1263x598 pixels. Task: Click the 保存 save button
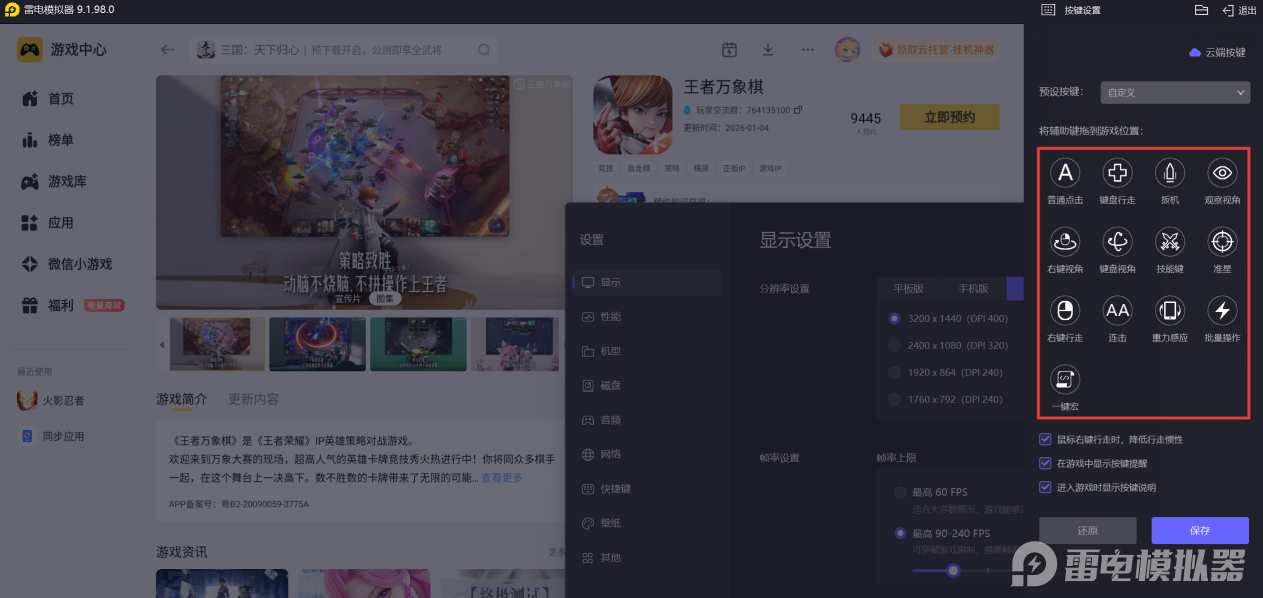[x=1200, y=530]
